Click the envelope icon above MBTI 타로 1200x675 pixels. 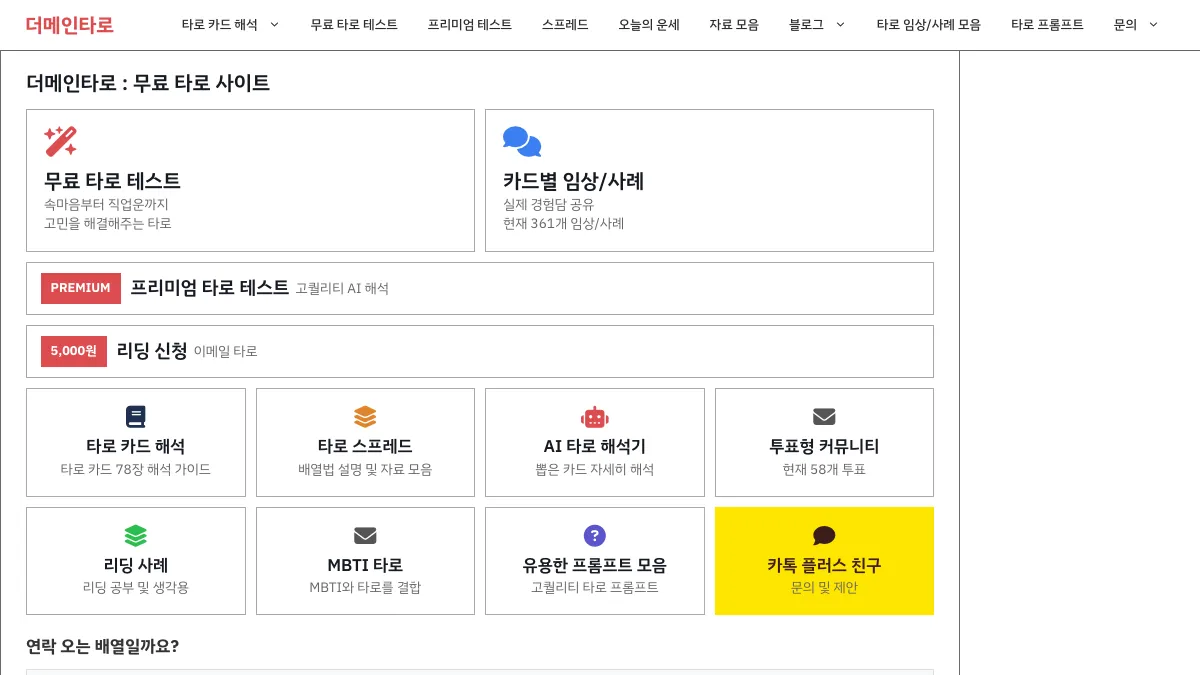[365, 536]
